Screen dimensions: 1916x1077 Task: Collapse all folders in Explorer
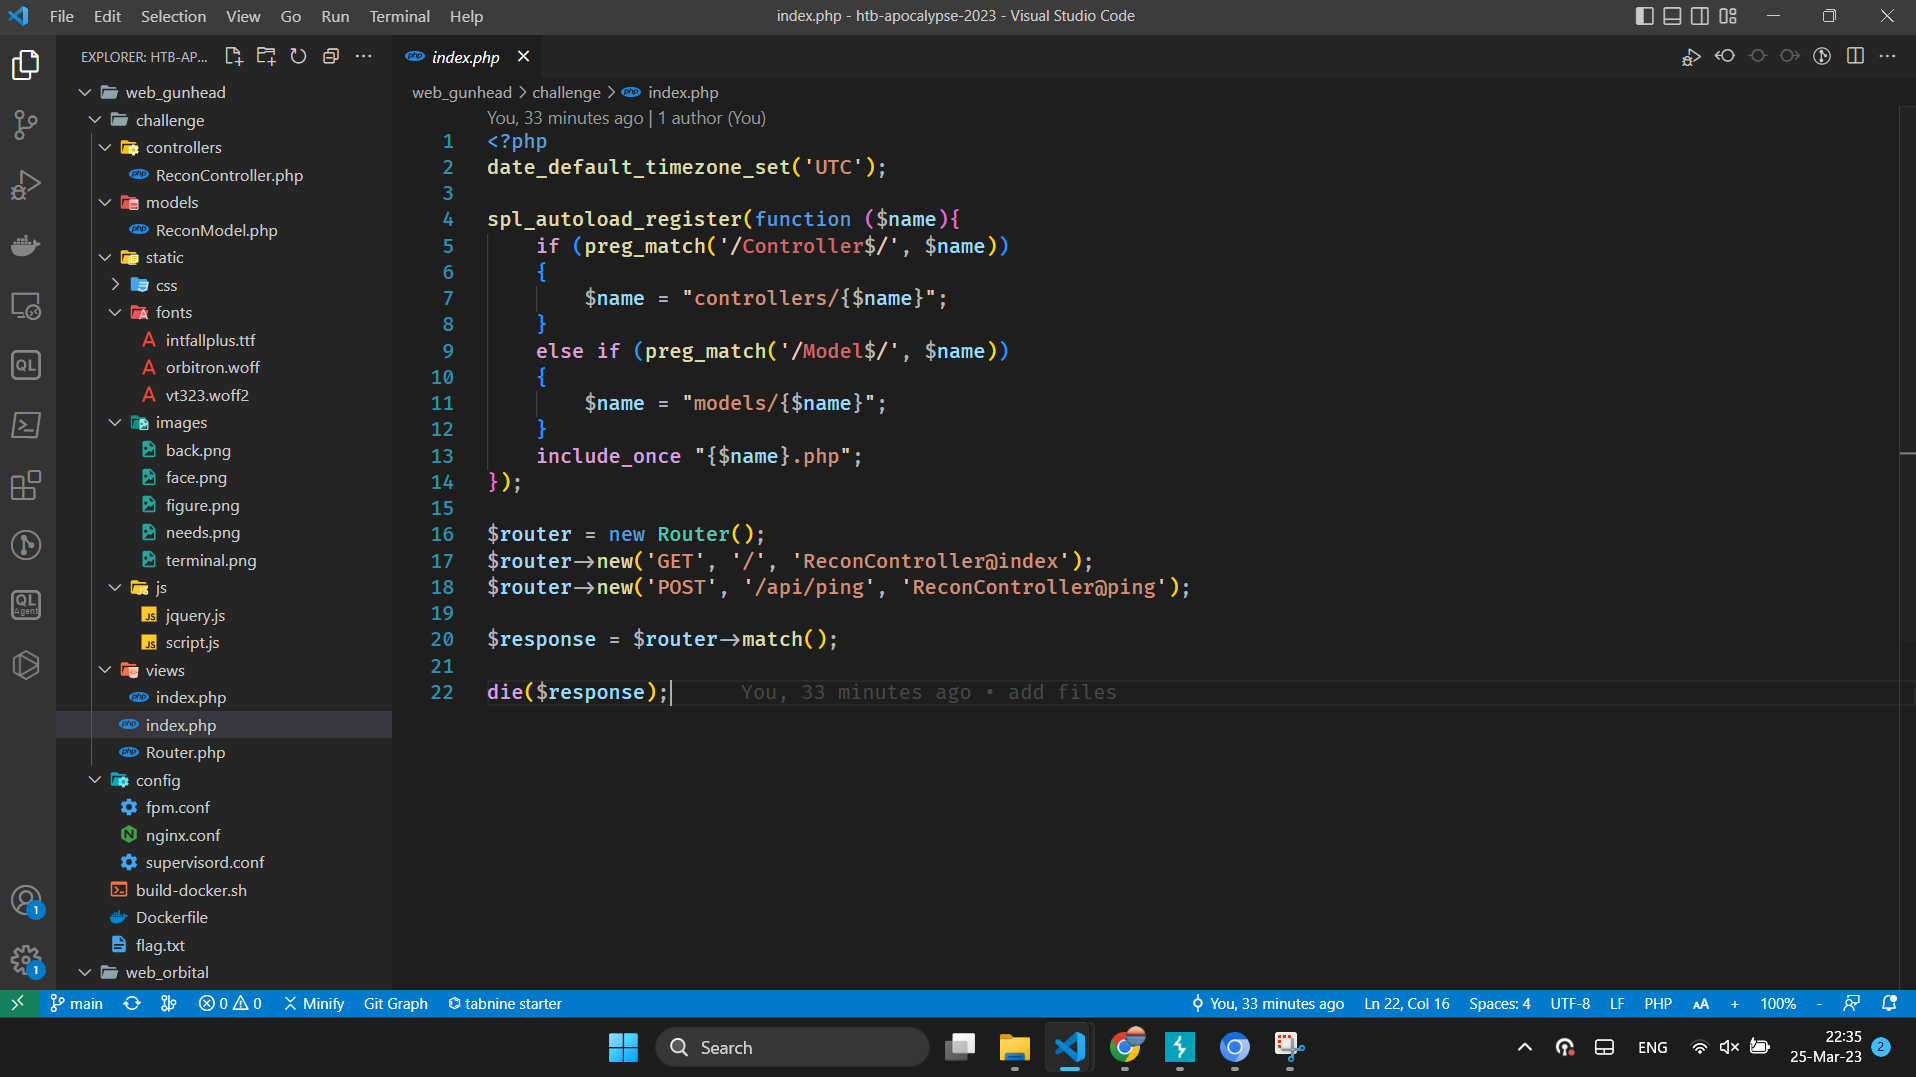pos(331,57)
